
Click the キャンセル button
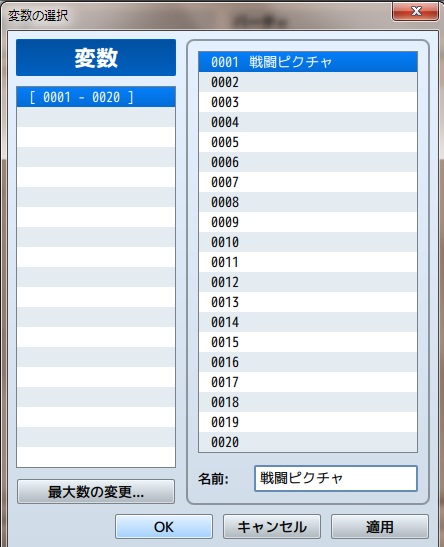(272, 526)
